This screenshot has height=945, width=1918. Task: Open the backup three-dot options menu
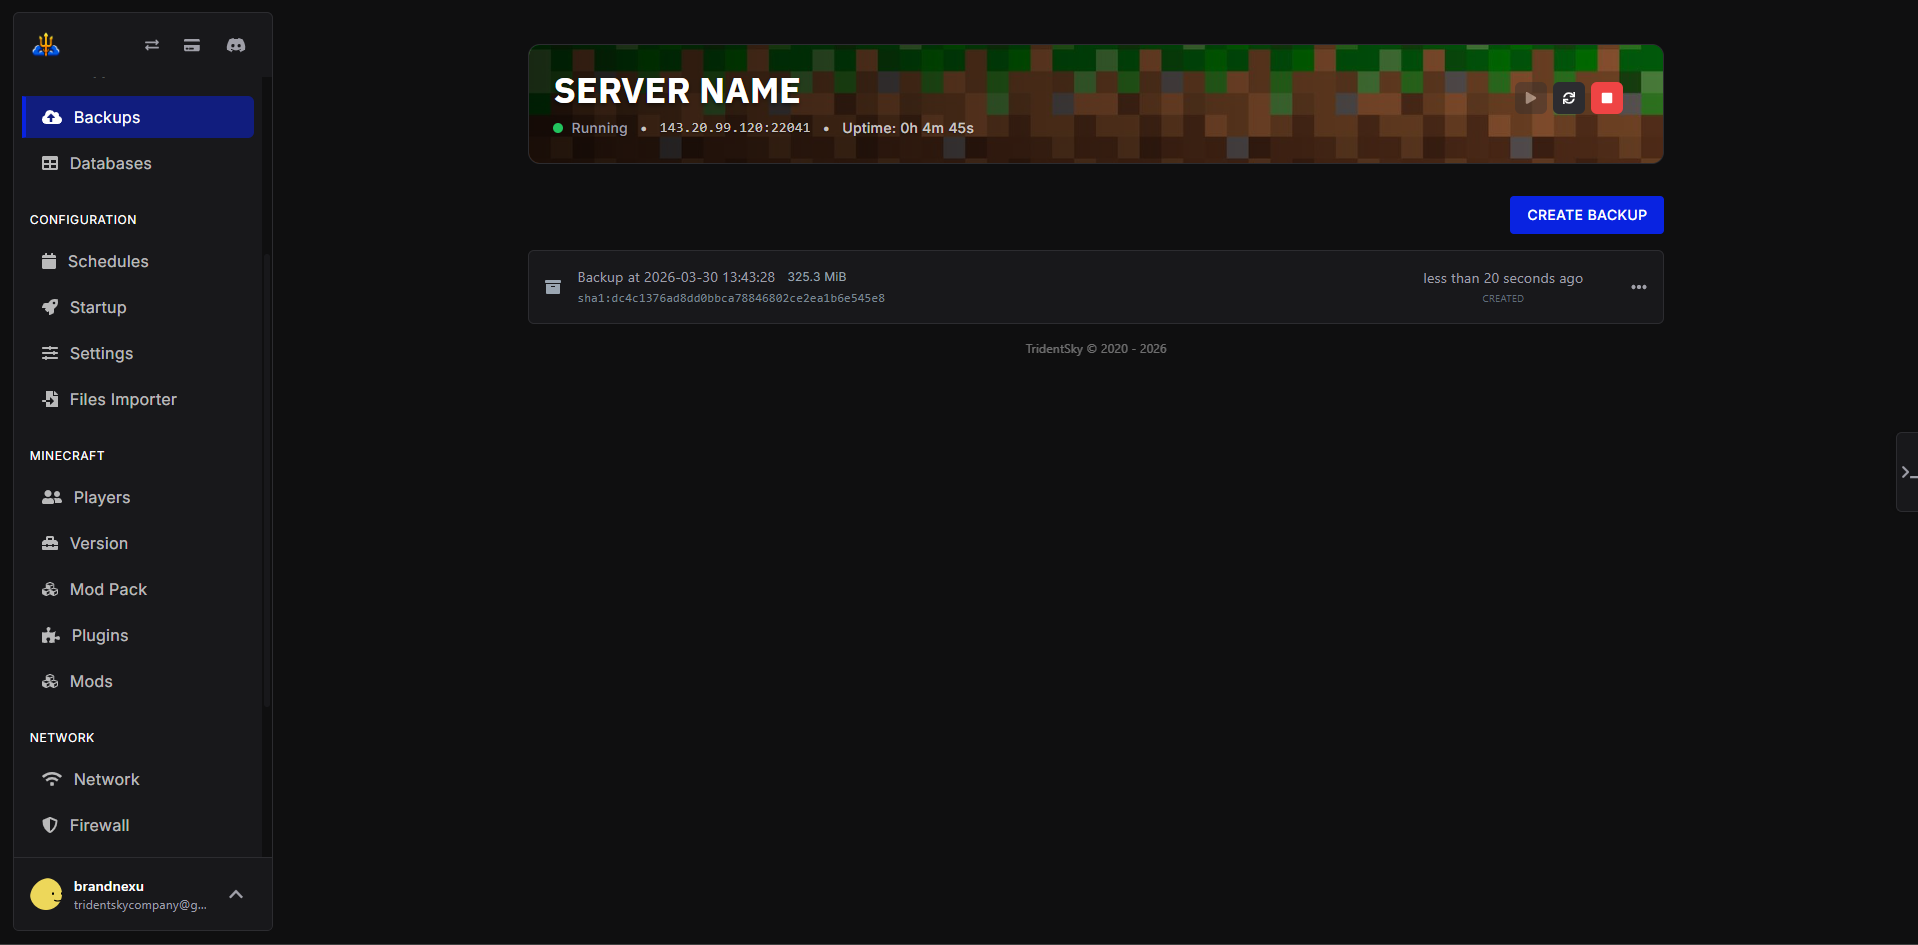pos(1638,287)
